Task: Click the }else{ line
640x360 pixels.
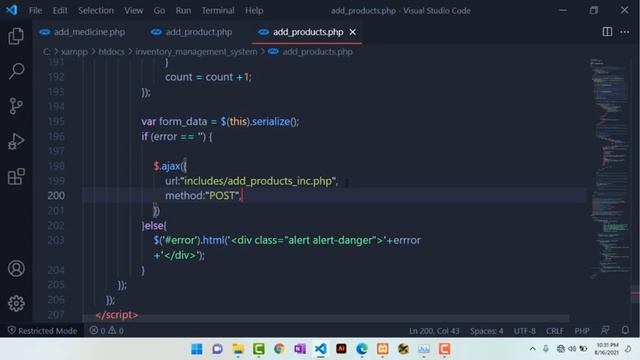Action: pyautogui.click(x=154, y=225)
